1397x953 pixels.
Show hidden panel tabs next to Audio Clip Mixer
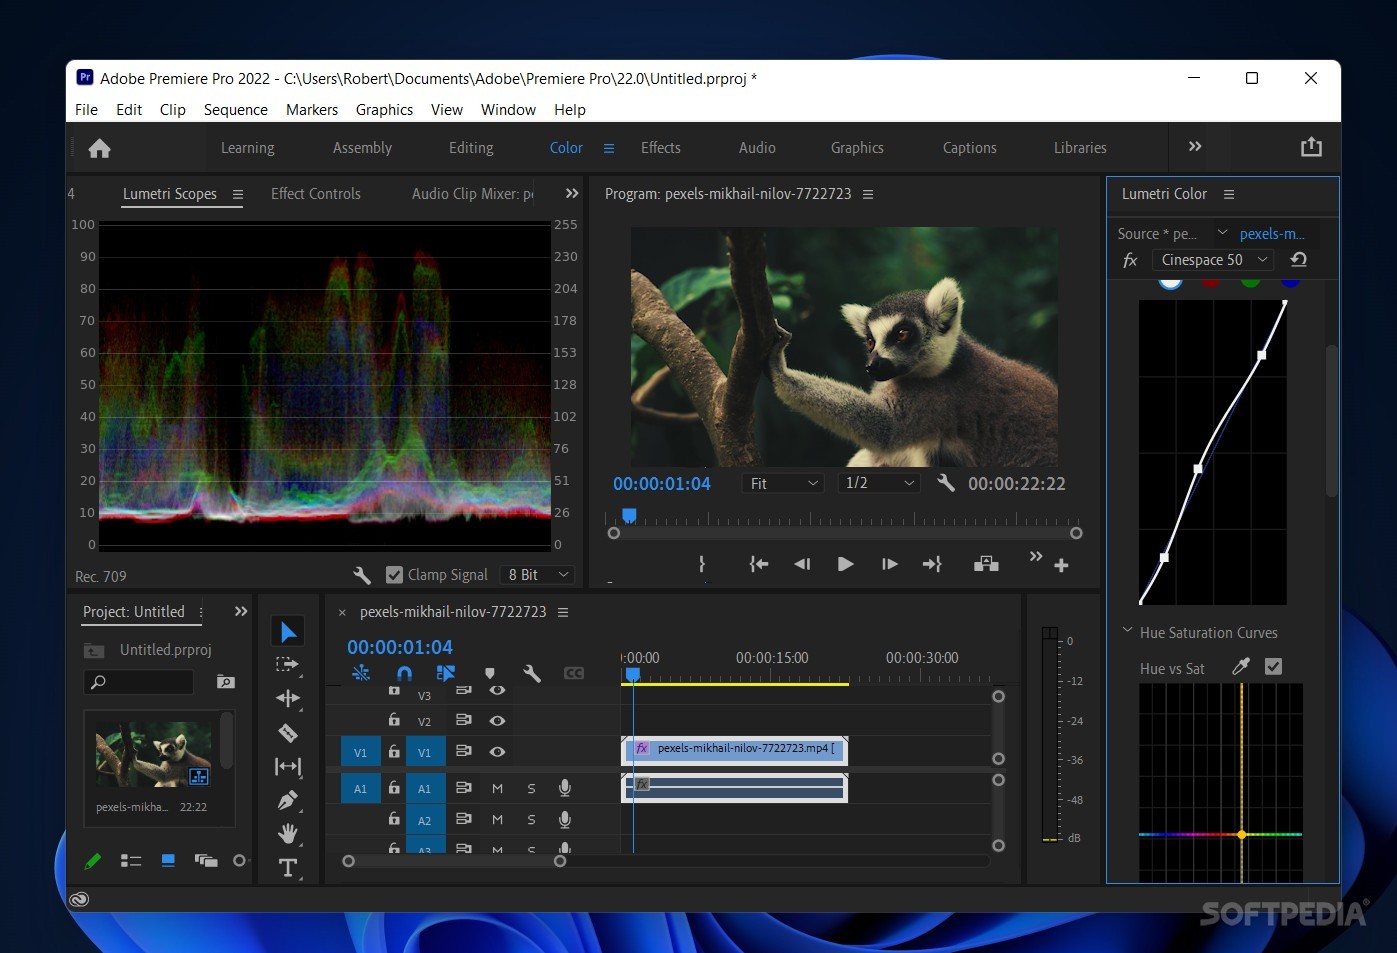(x=572, y=193)
